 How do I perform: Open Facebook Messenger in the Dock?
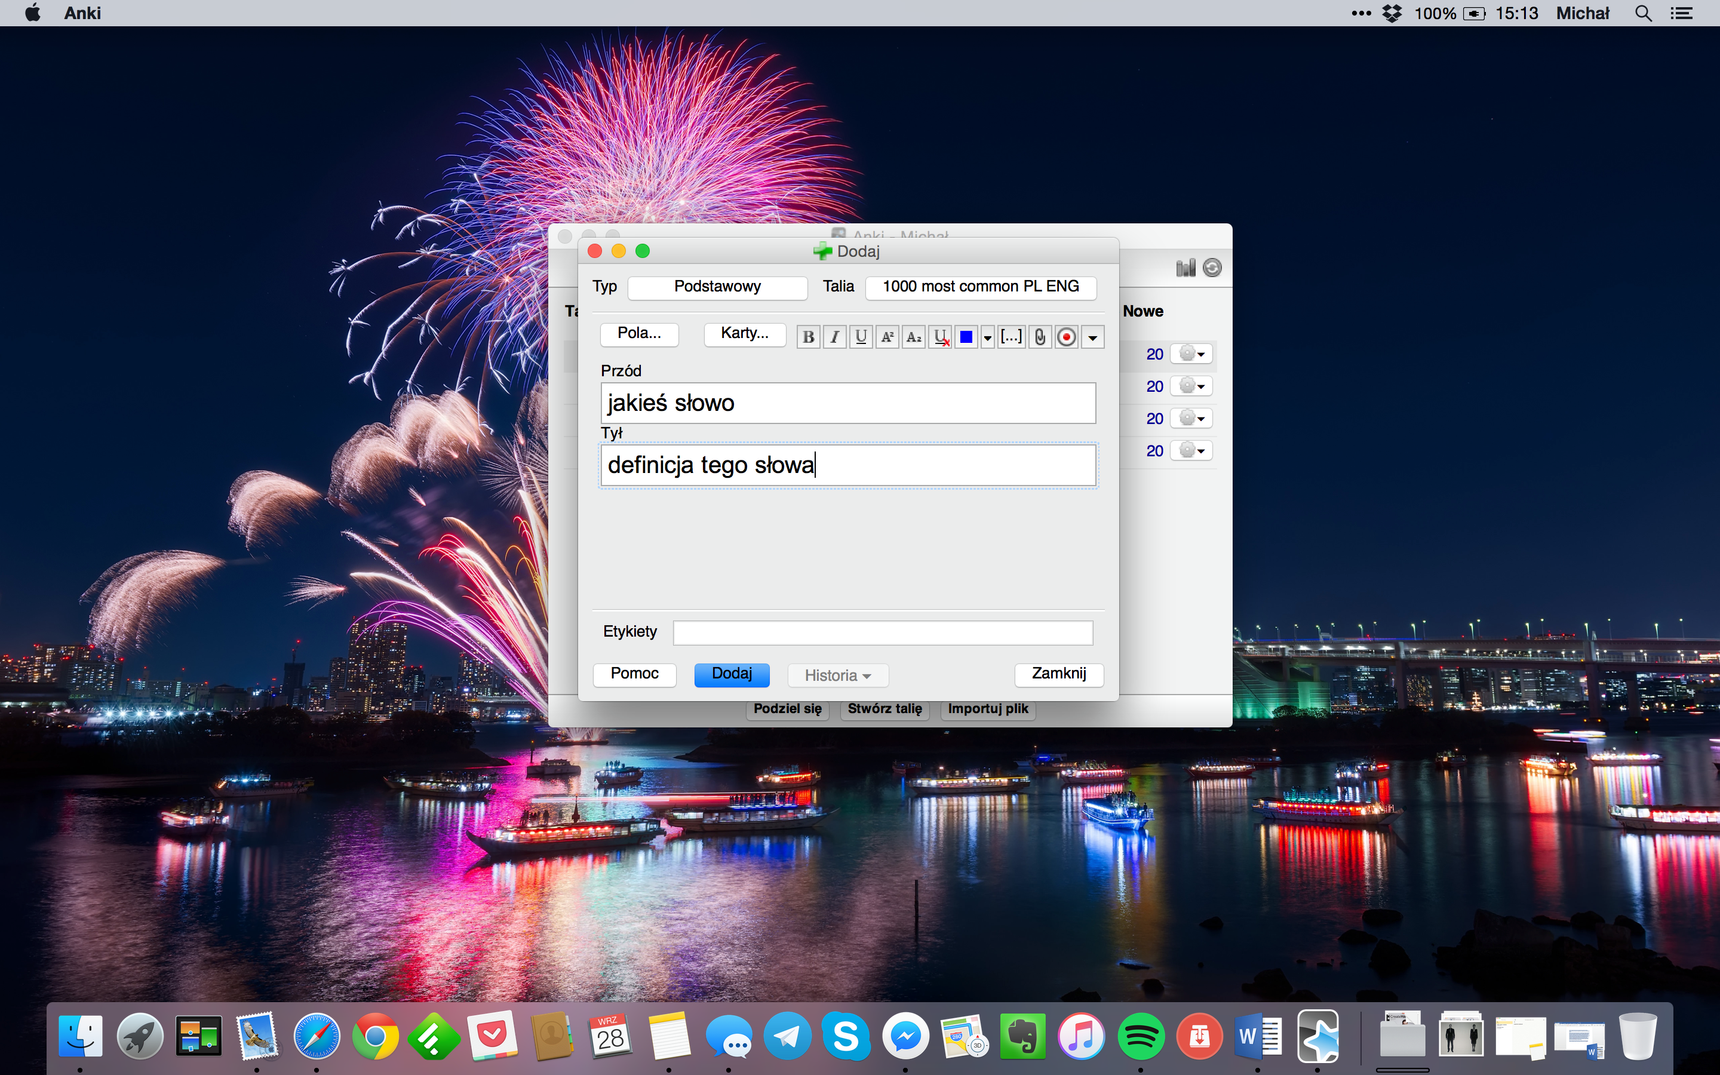(x=905, y=1037)
